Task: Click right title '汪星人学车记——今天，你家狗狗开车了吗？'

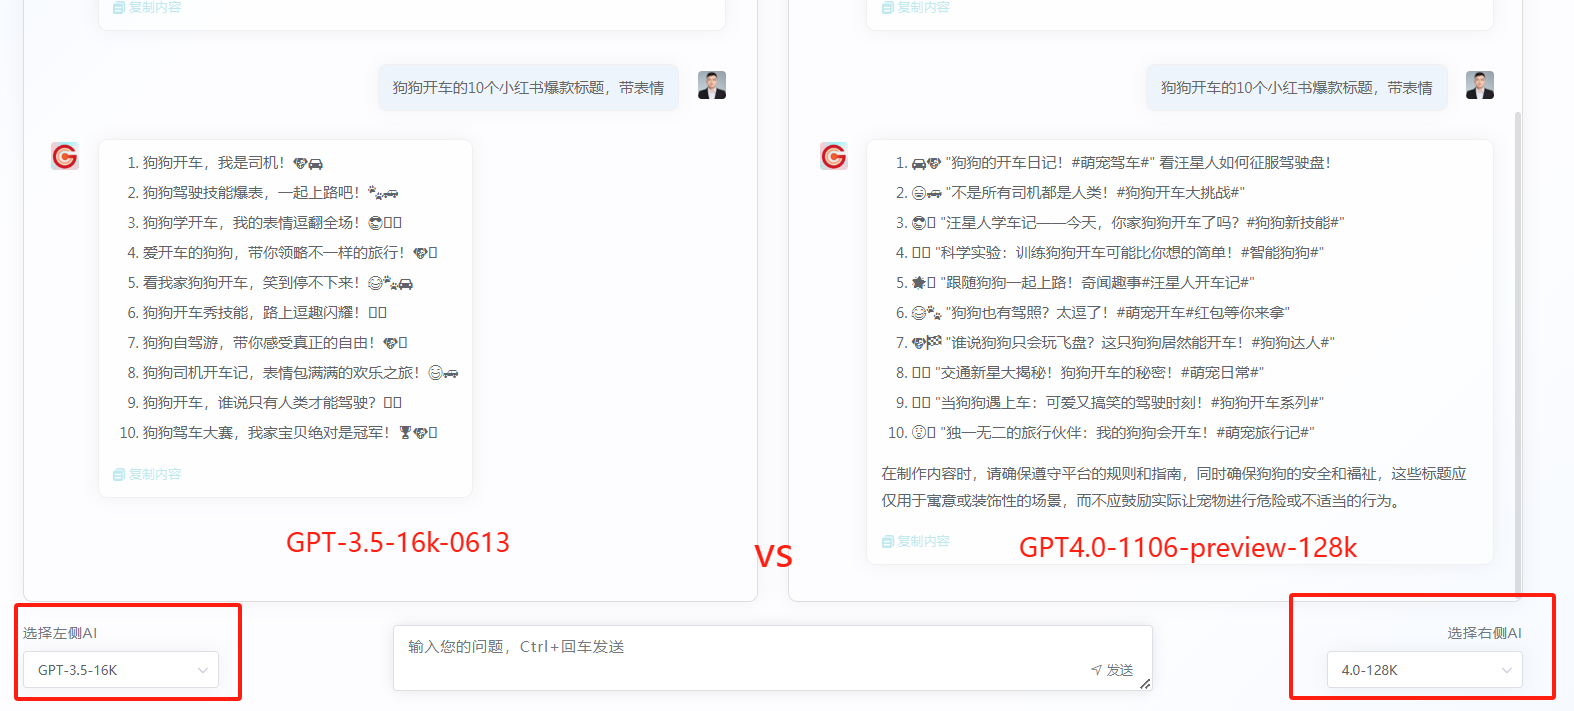Action: [1092, 223]
